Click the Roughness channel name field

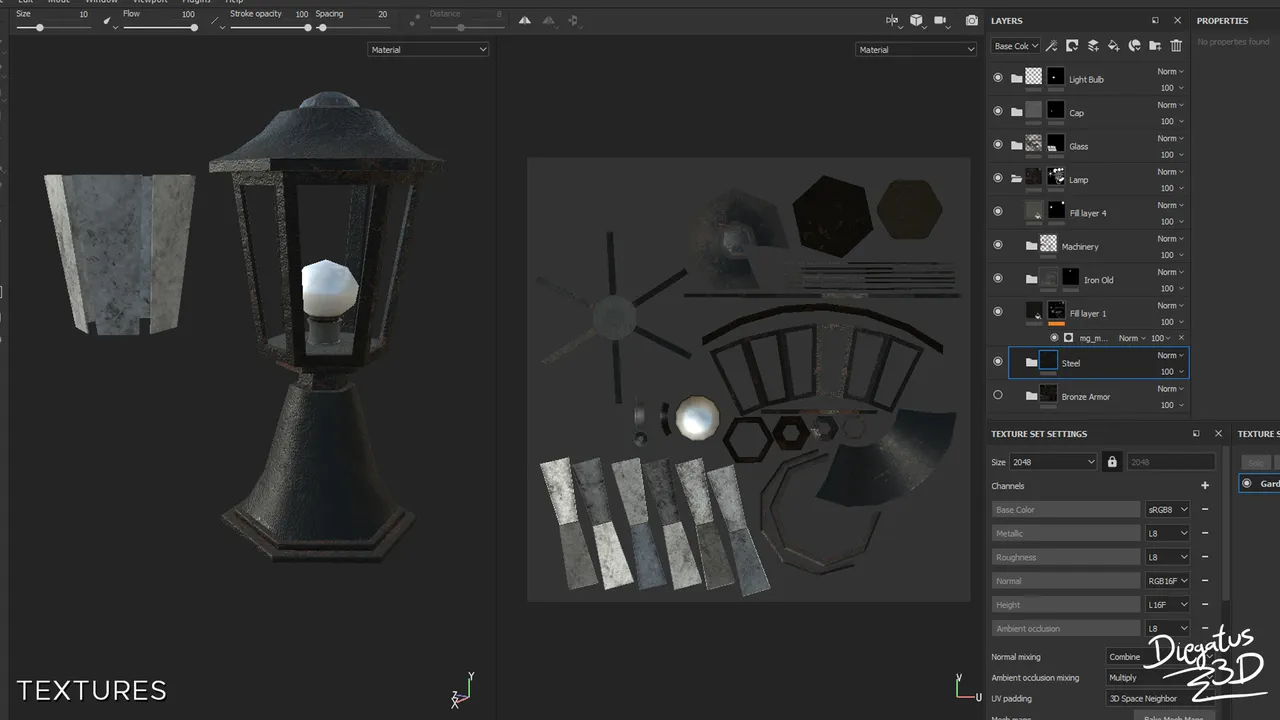click(1065, 557)
